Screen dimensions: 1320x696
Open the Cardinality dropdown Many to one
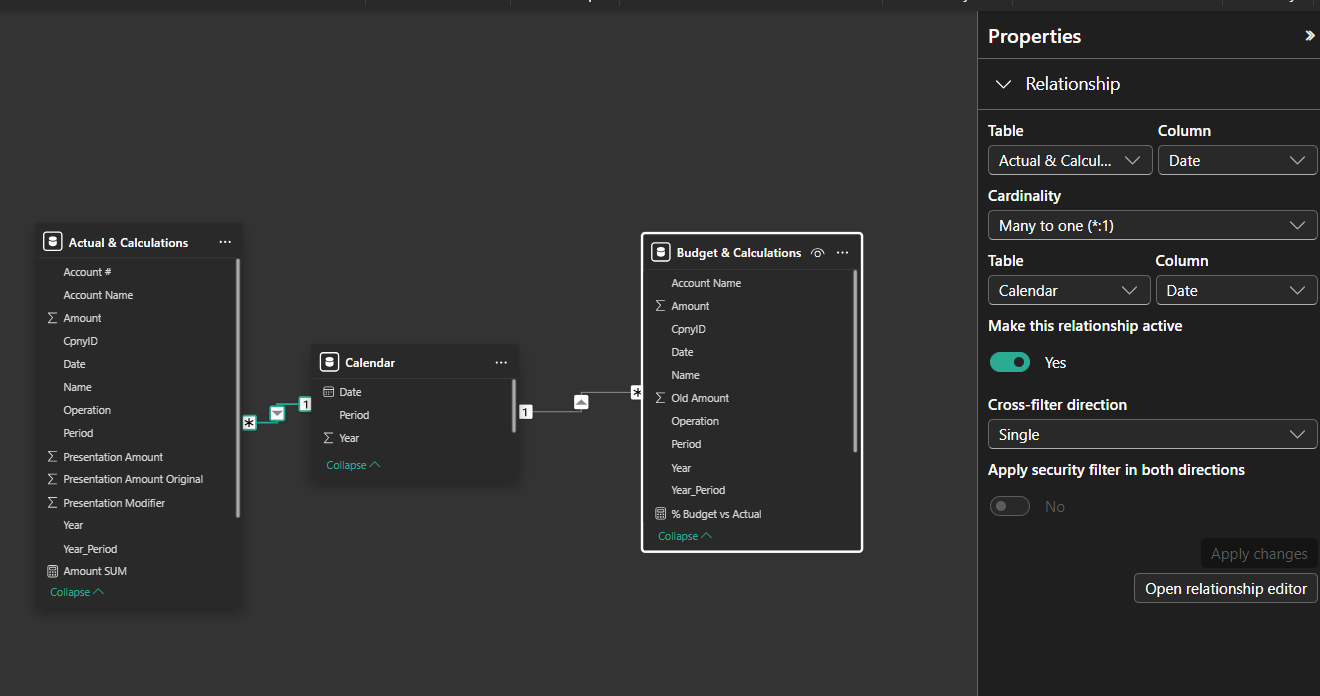tap(1153, 226)
